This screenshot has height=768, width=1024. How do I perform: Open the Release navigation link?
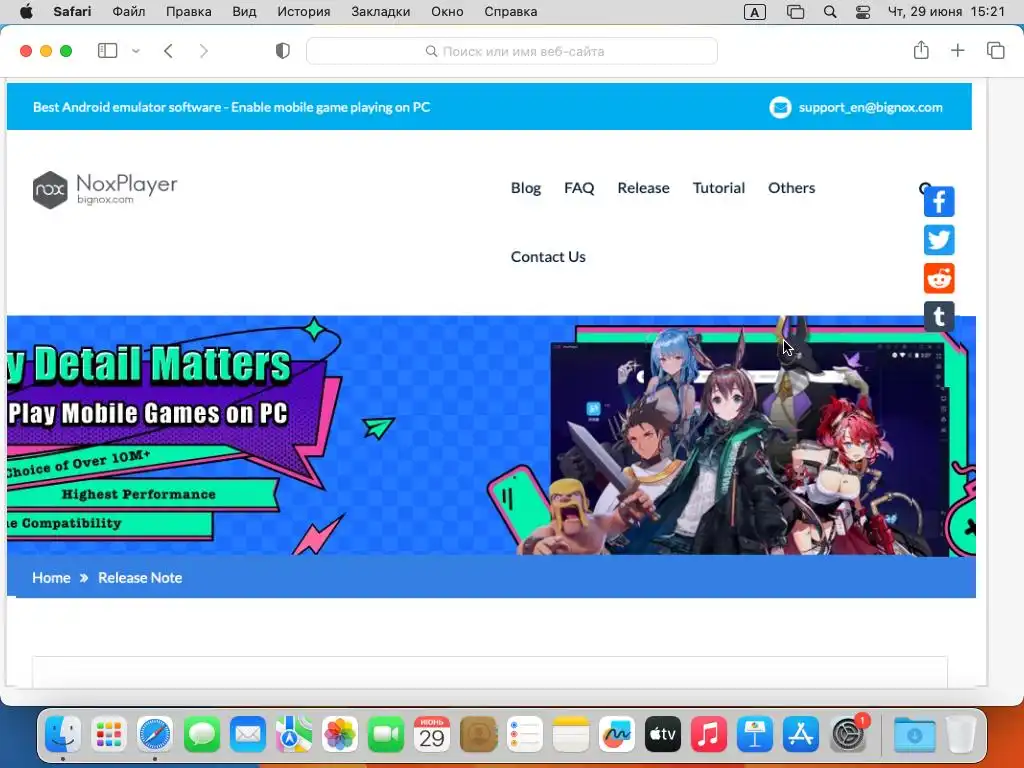[x=643, y=188]
